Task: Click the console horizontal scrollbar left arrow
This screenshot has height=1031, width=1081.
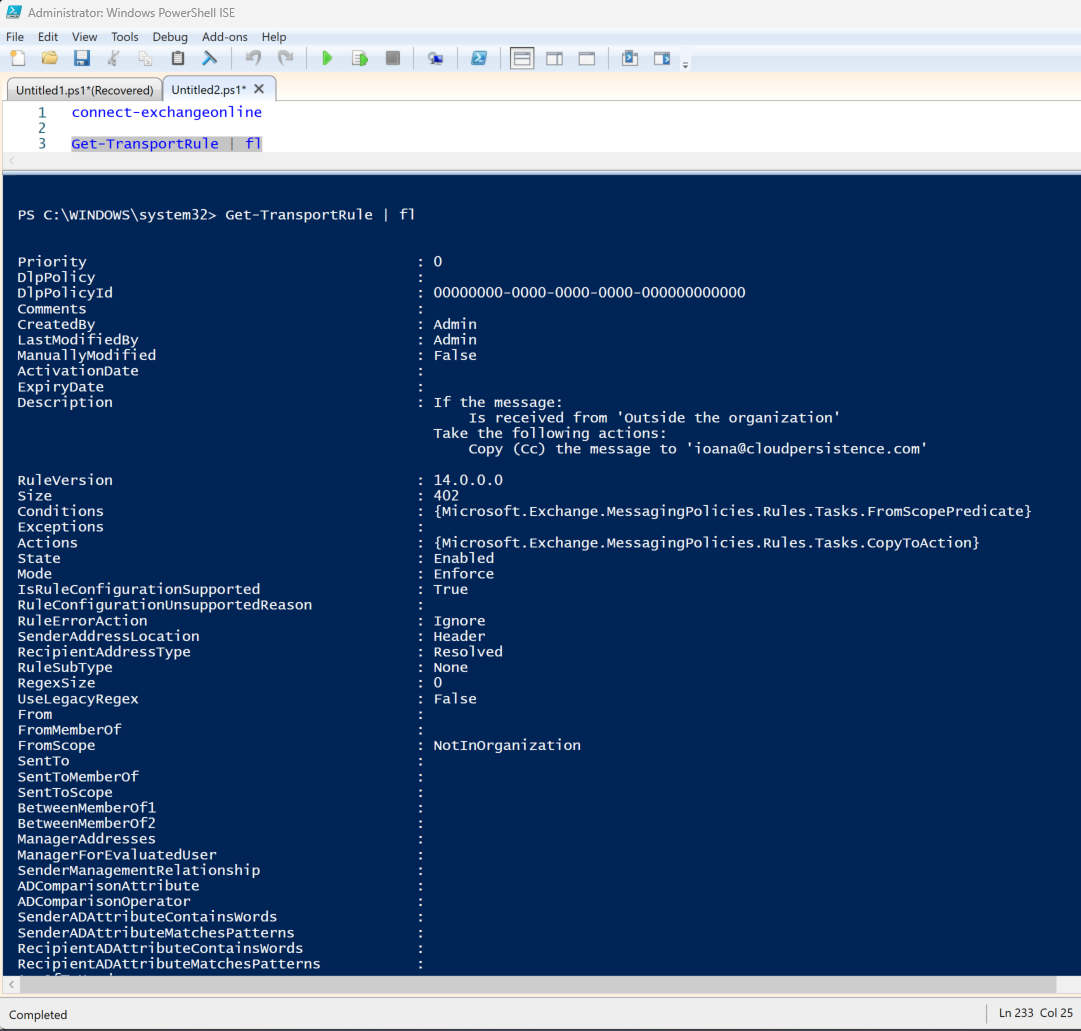Action: pos(11,984)
